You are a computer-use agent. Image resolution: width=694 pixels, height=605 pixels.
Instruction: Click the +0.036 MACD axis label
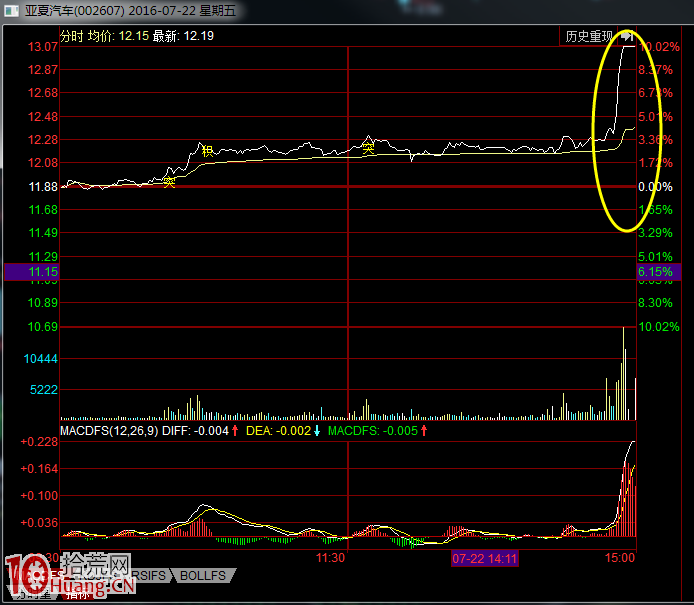click(39, 523)
